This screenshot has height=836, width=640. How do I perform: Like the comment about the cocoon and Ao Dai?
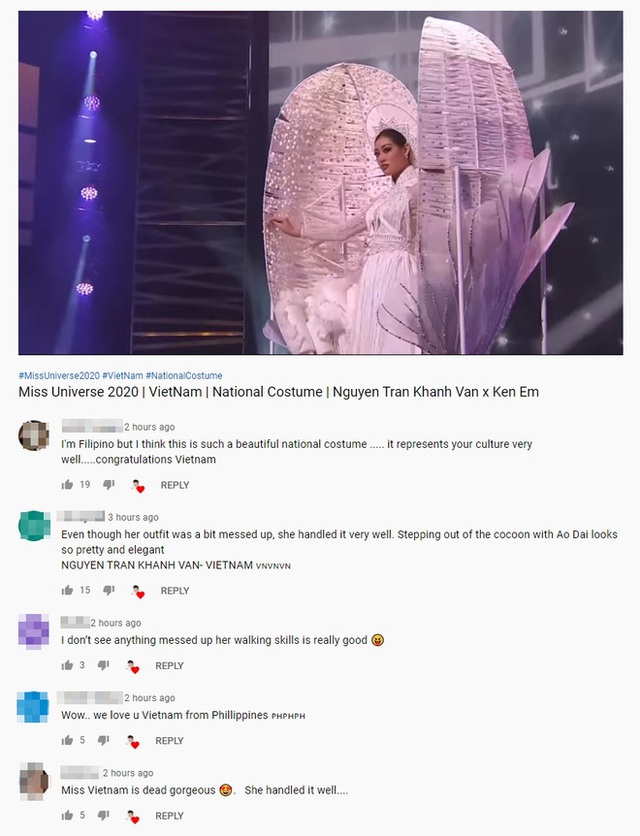(67, 590)
